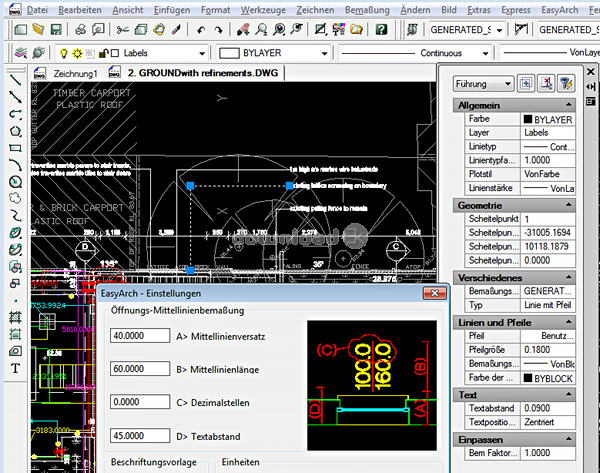
Task: Select the Line tool in the draw toolbar
Action: click(15, 80)
